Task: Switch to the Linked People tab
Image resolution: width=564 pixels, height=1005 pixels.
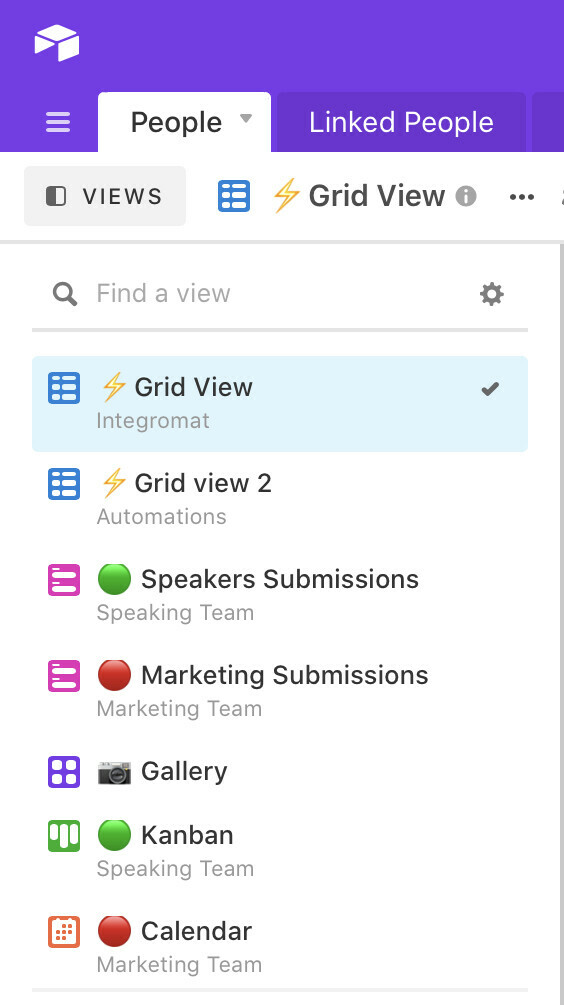Action: (x=401, y=122)
